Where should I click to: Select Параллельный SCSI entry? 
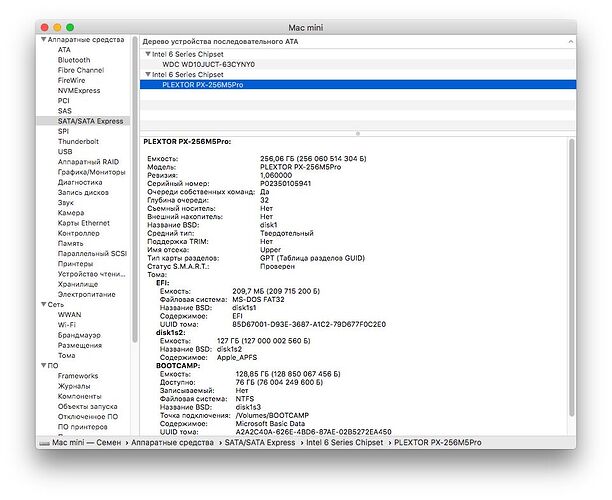(x=92, y=253)
